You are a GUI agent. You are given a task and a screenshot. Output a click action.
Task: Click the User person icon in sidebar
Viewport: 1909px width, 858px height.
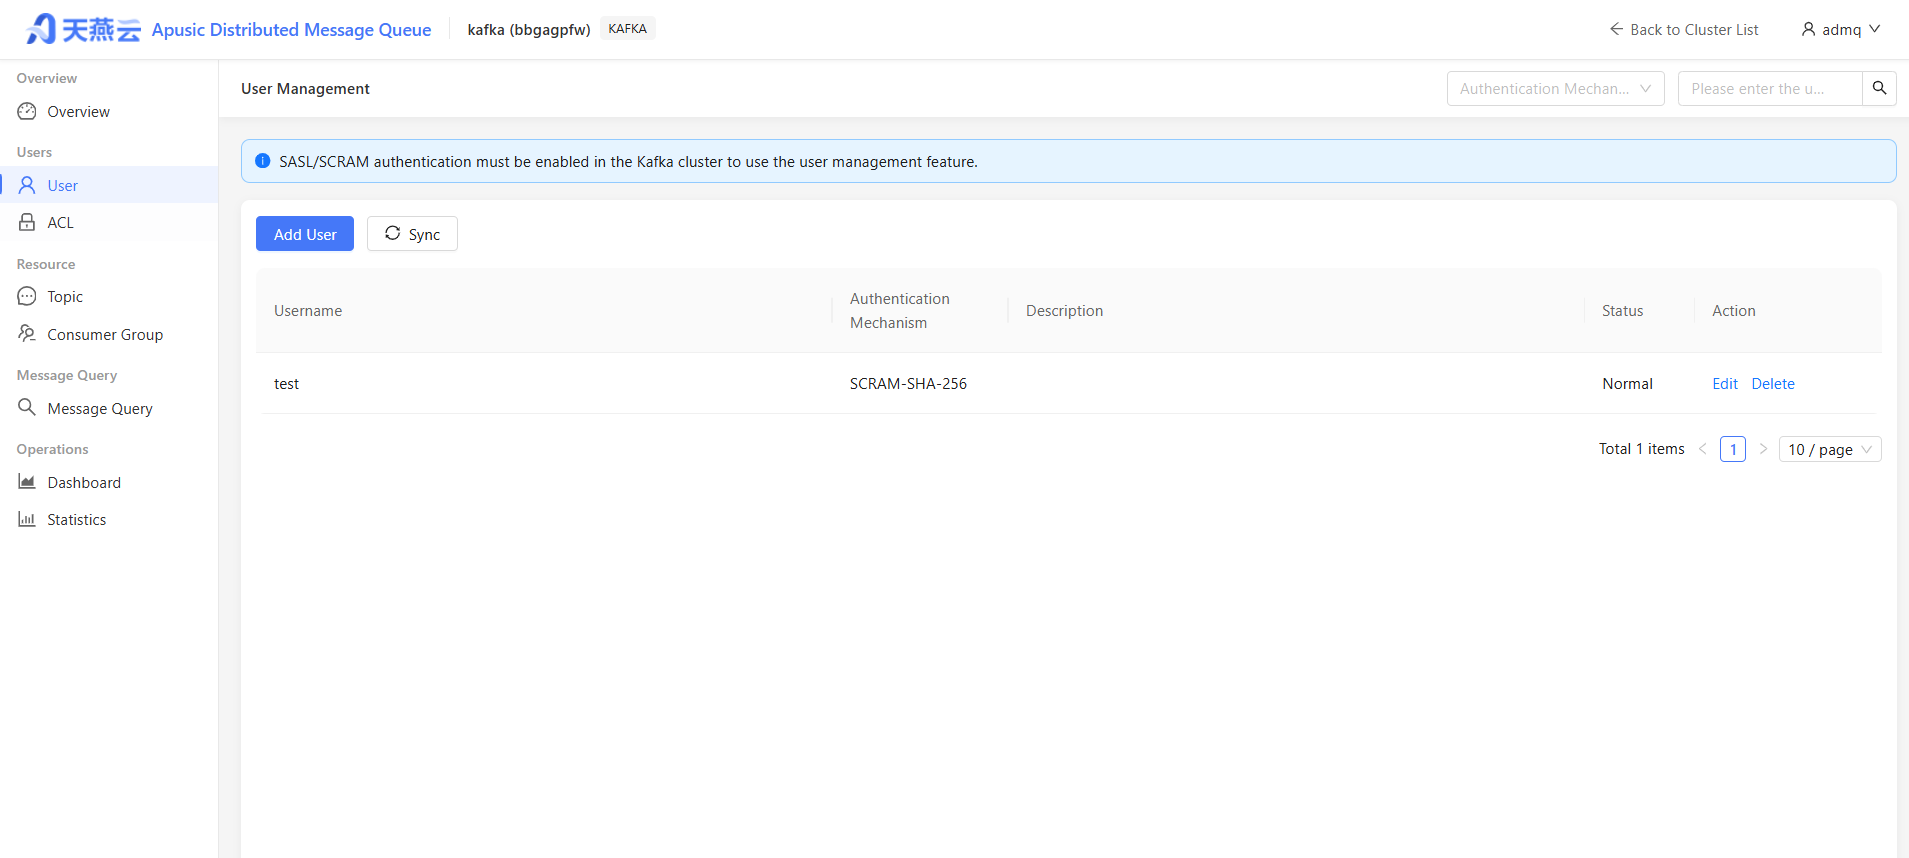tap(27, 185)
